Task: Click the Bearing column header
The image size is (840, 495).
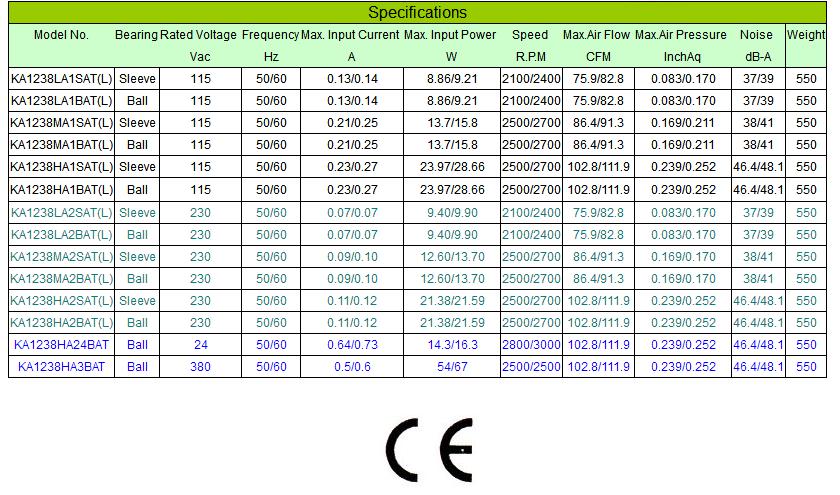Action: pos(136,34)
